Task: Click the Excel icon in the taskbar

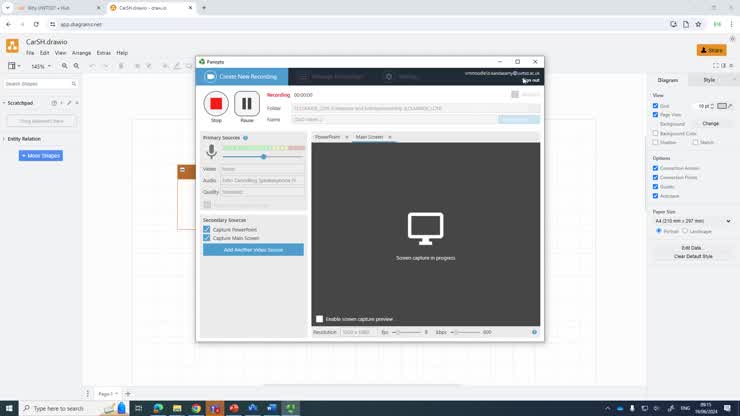Action: [291, 408]
